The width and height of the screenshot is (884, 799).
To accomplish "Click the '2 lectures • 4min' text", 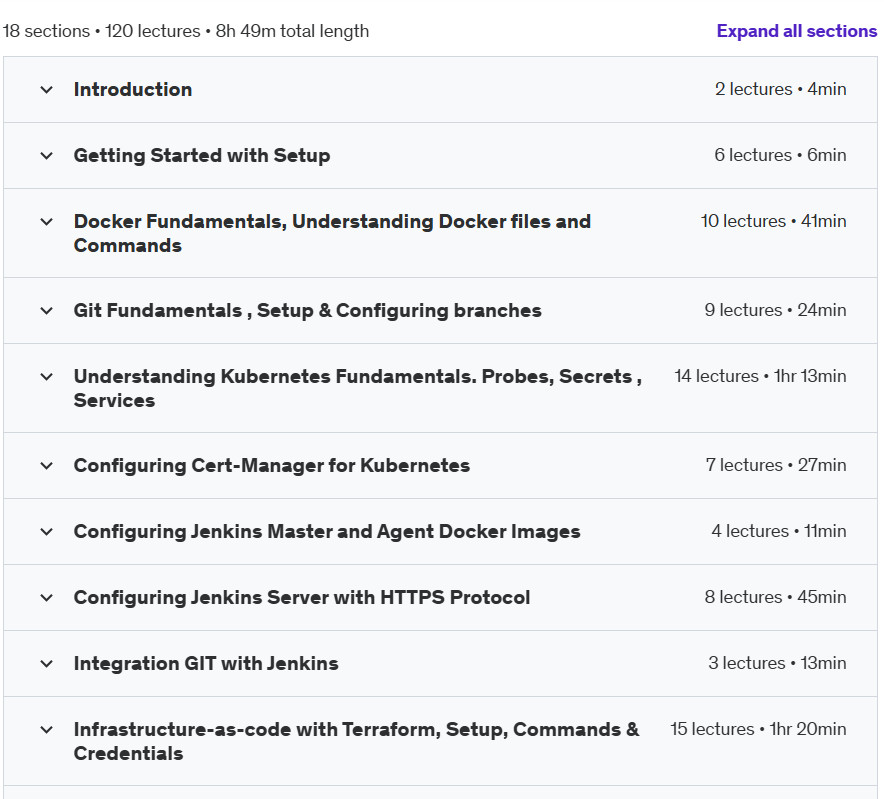I will coord(780,89).
